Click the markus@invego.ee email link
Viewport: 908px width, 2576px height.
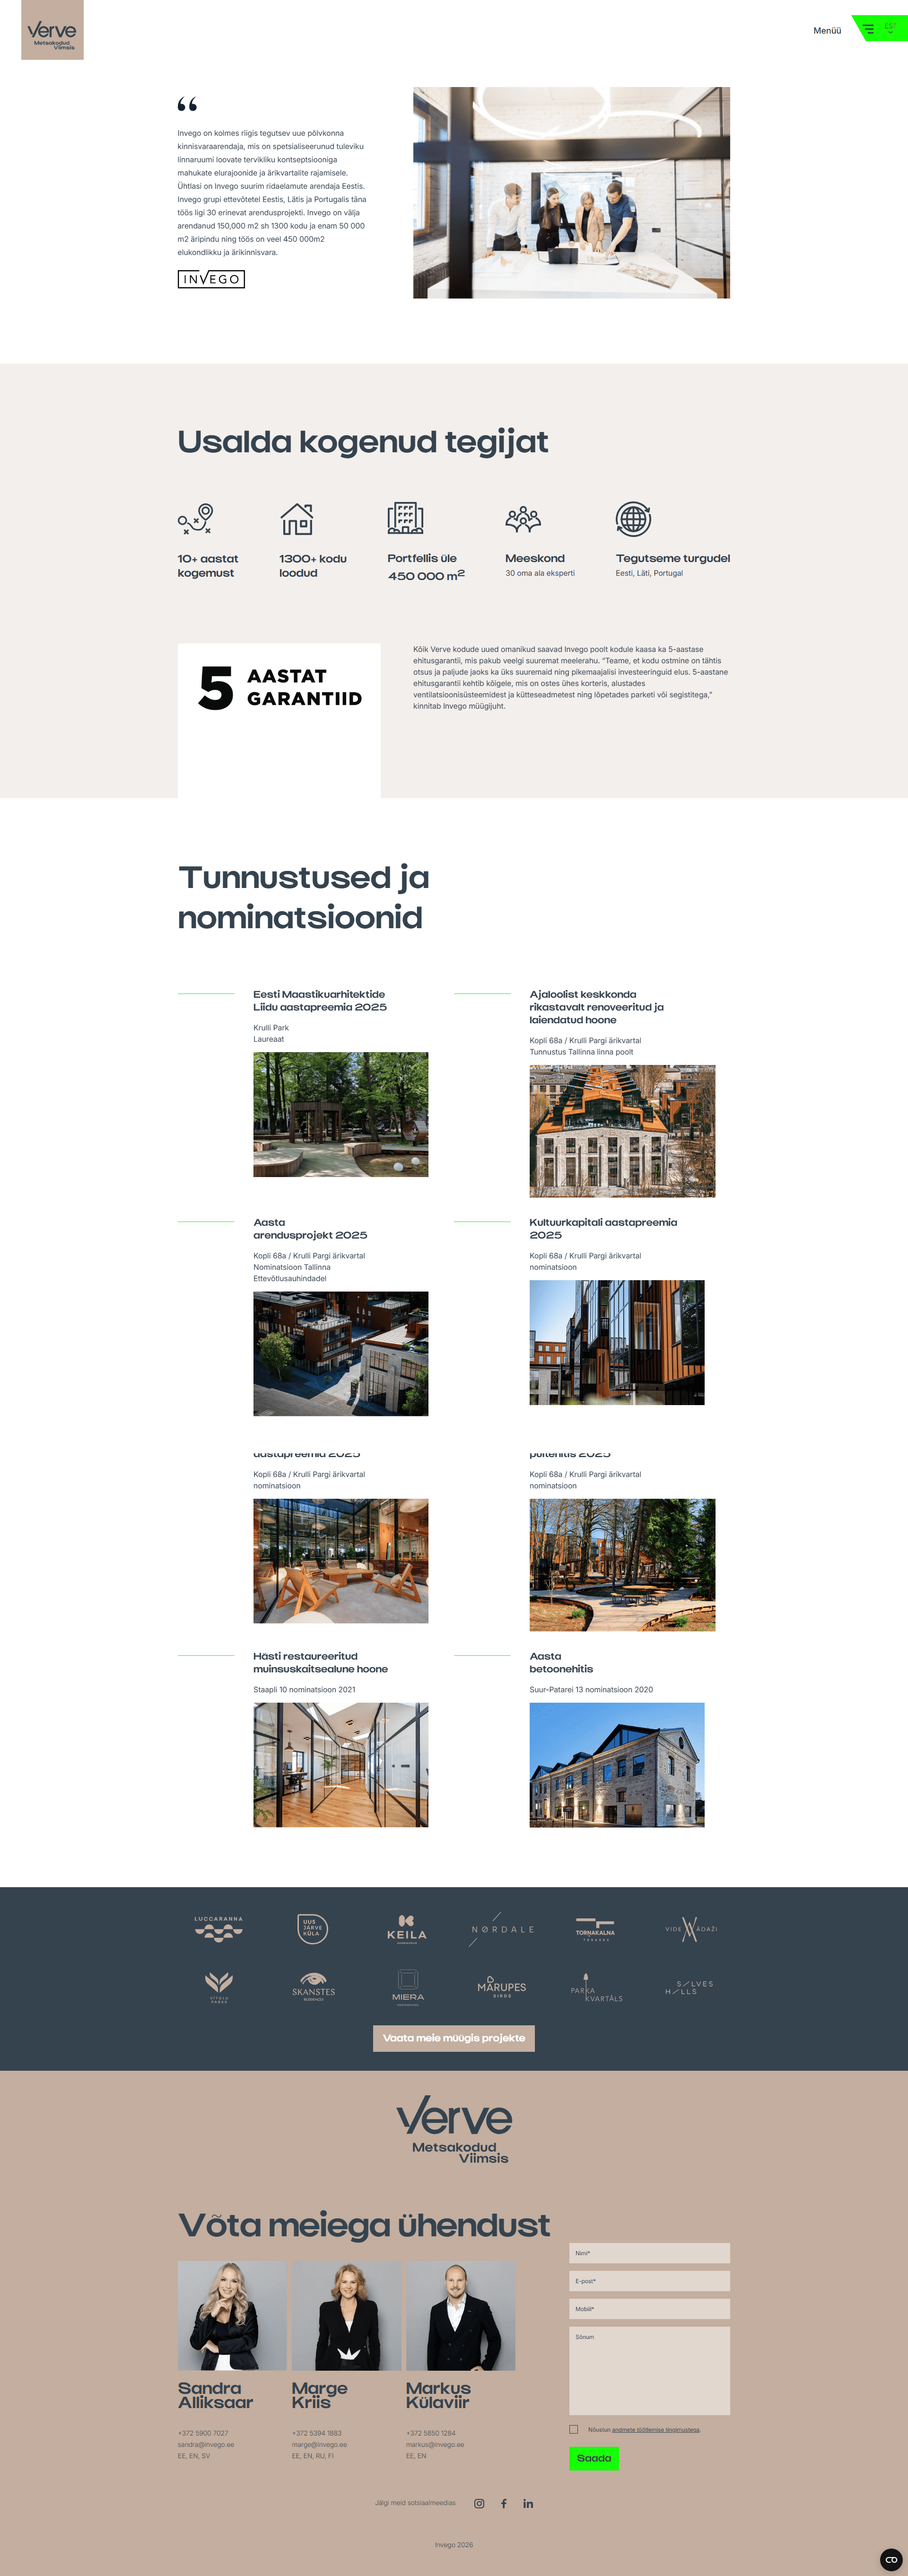(x=435, y=2445)
